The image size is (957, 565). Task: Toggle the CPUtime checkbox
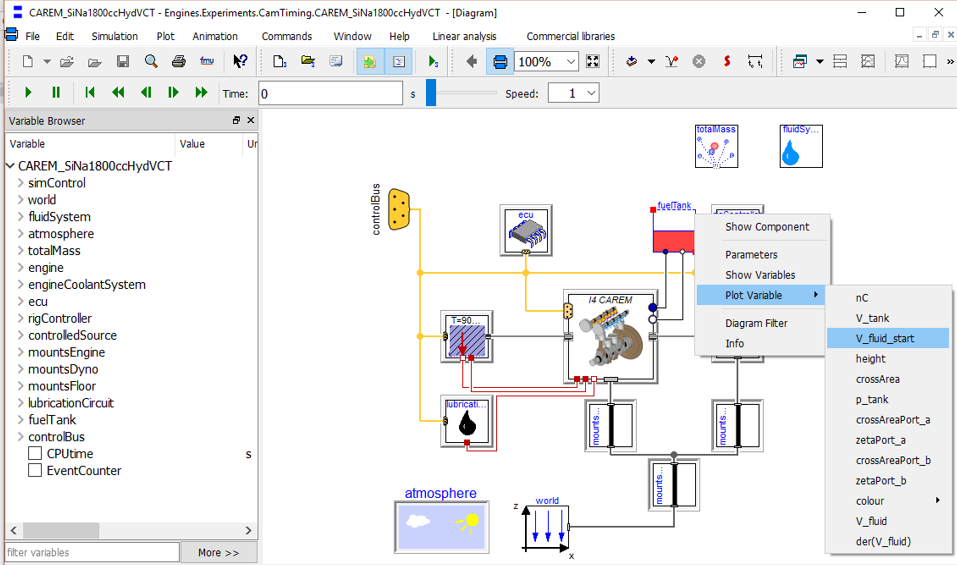click(x=35, y=453)
